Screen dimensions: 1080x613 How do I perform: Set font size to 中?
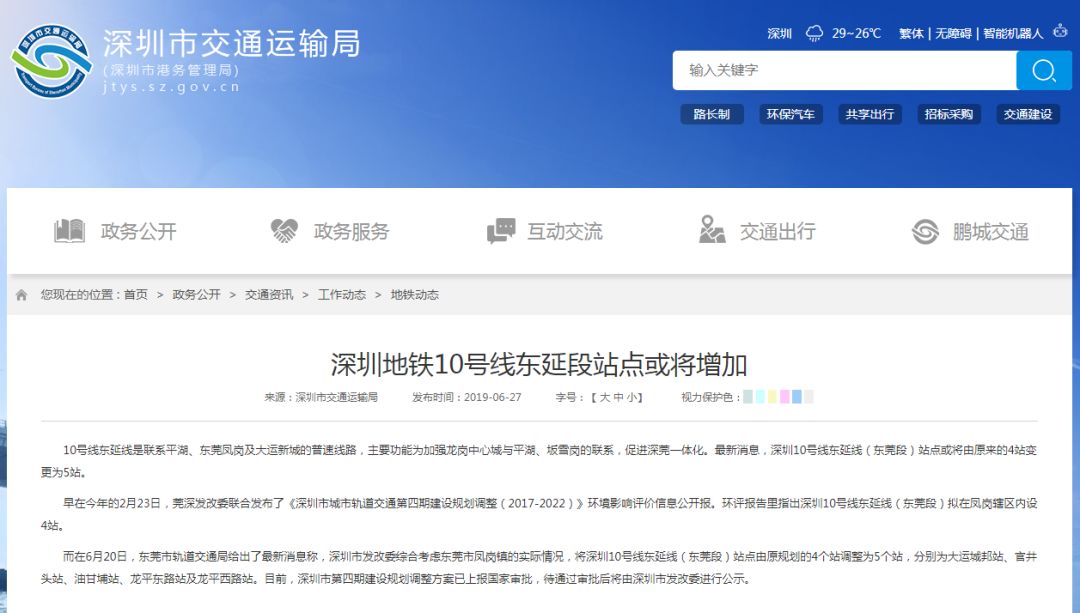[618, 397]
